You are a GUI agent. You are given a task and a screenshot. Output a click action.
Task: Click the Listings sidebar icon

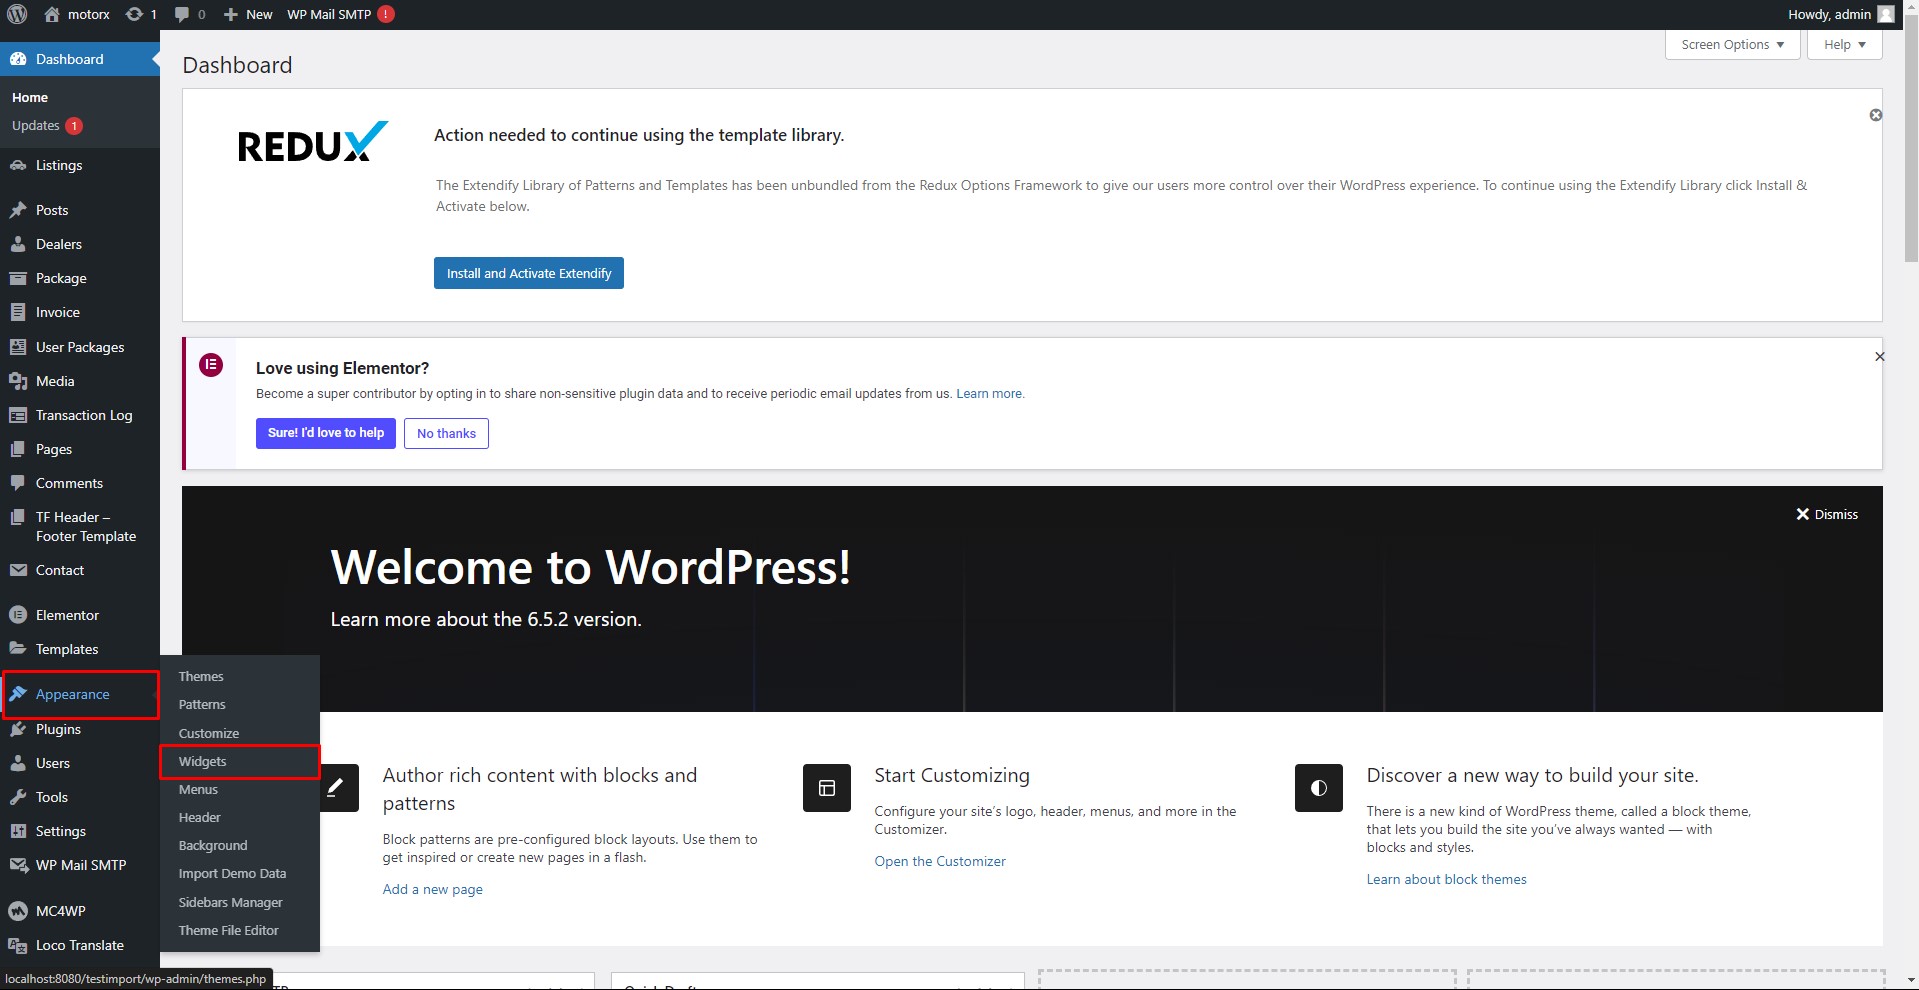point(18,165)
